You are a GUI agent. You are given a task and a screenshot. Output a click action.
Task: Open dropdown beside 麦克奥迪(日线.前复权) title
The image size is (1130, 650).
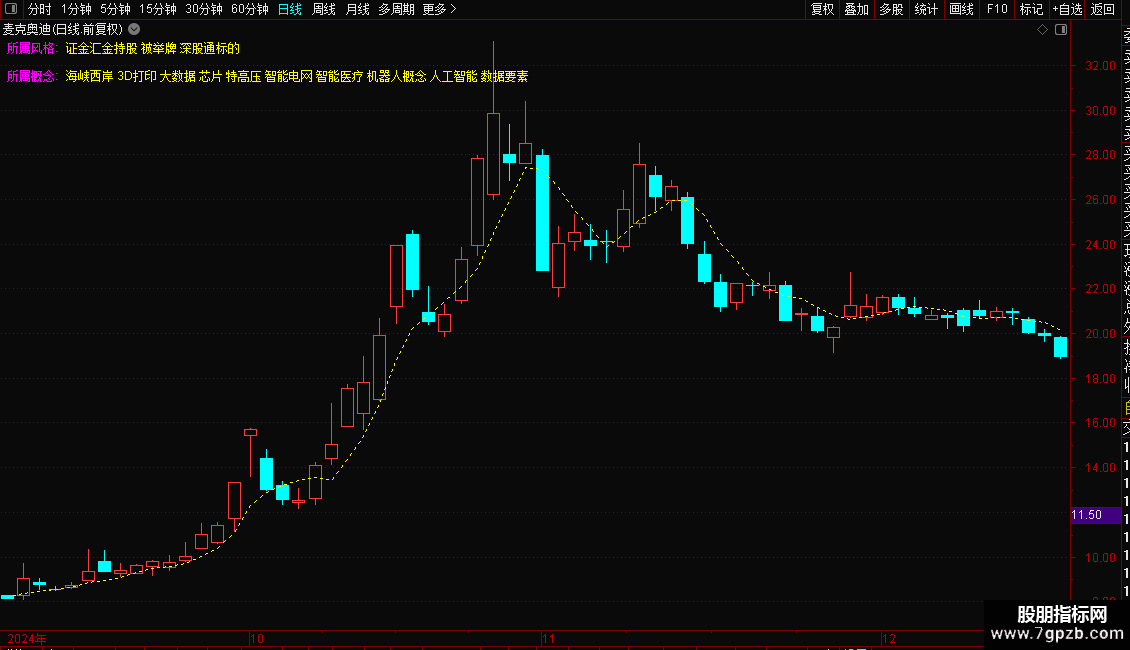pyautogui.click(x=134, y=30)
